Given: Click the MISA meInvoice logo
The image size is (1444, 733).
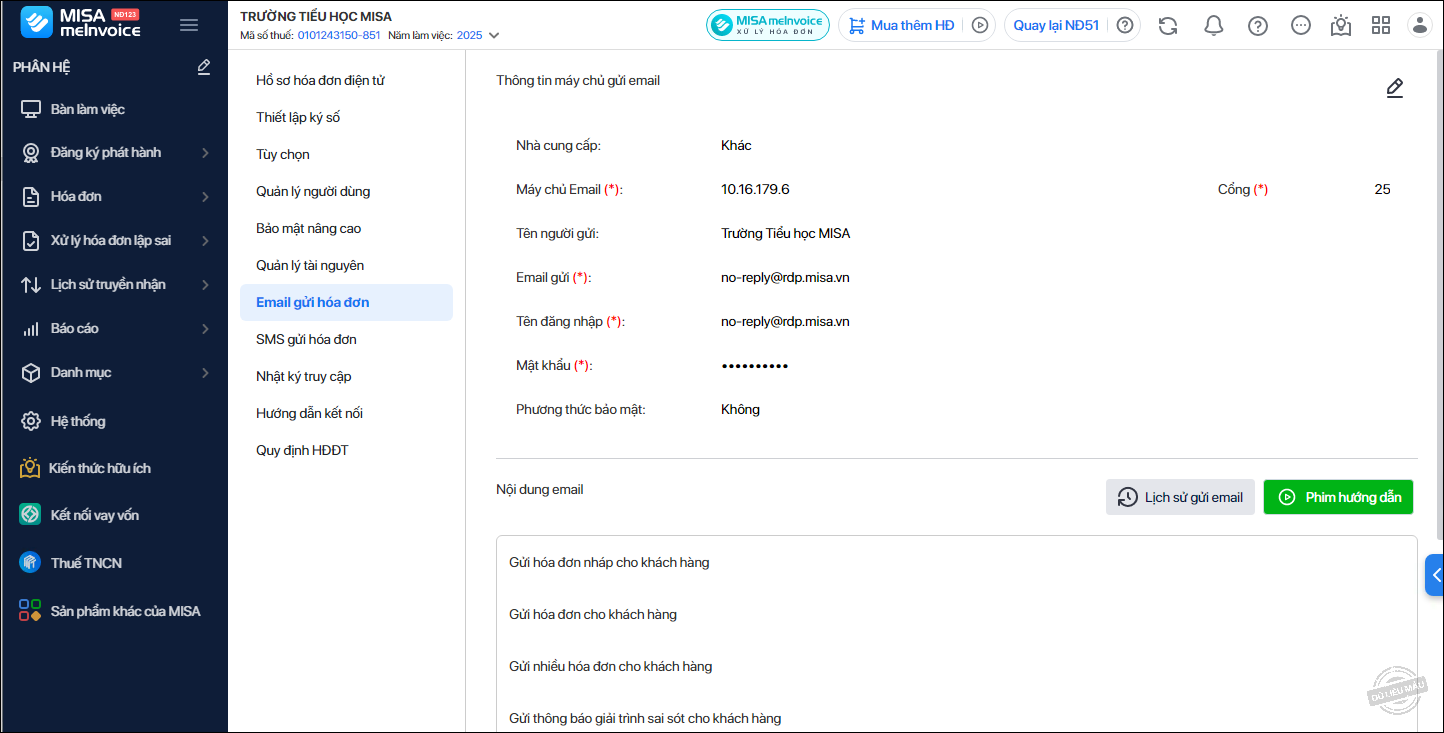Looking at the screenshot, I should (81, 23).
